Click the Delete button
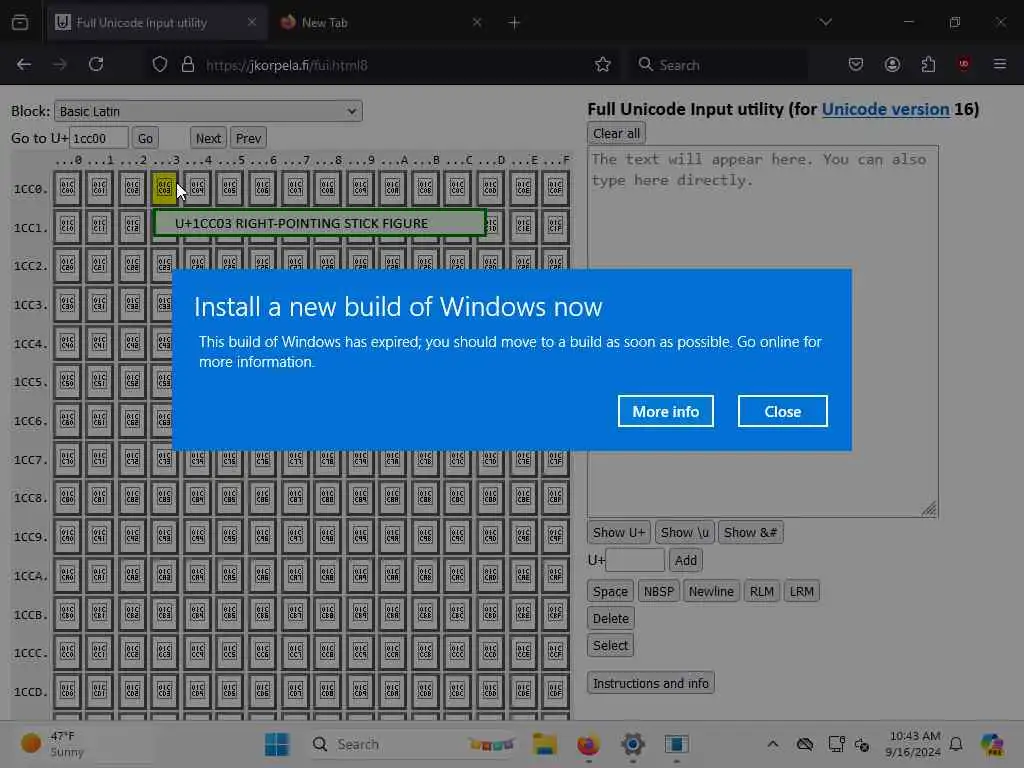 (611, 618)
